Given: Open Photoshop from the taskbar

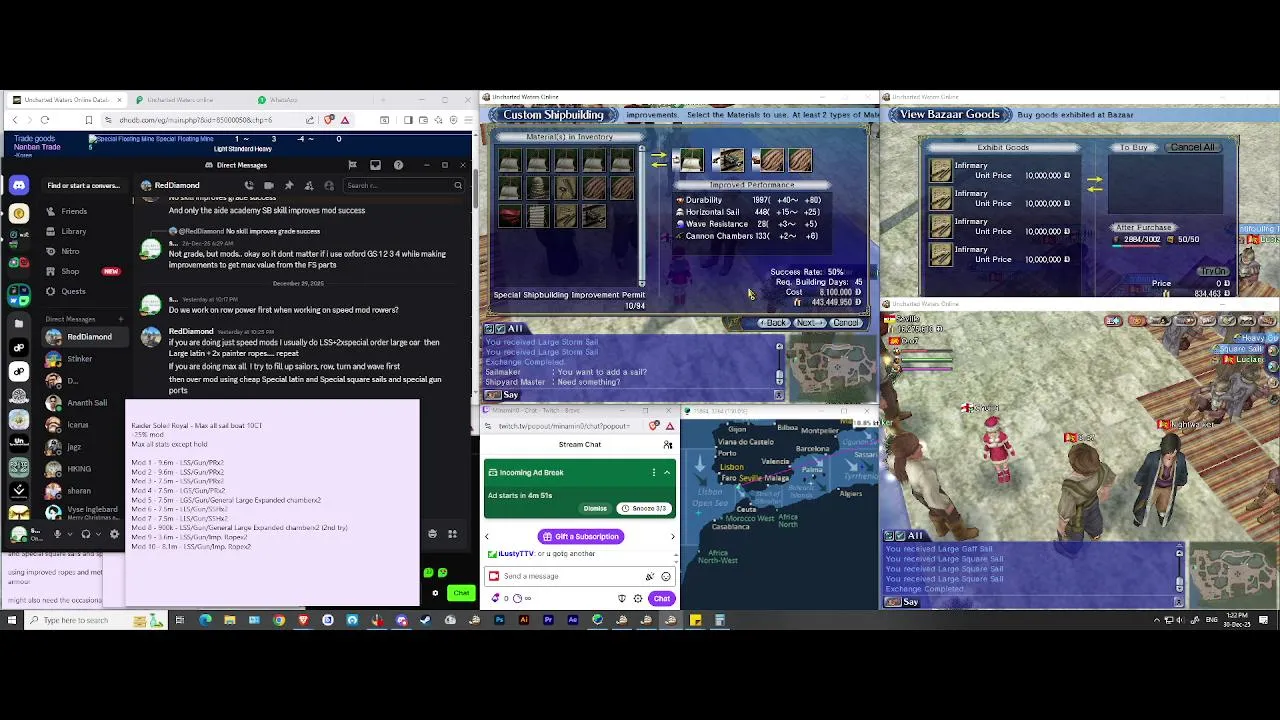Looking at the screenshot, I should 499,620.
